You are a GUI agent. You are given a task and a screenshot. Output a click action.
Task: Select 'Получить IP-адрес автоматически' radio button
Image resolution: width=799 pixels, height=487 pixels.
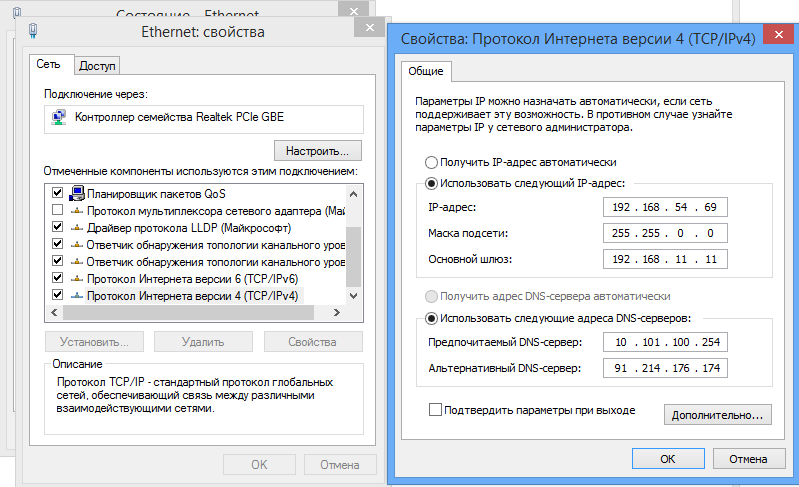click(431, 161)
